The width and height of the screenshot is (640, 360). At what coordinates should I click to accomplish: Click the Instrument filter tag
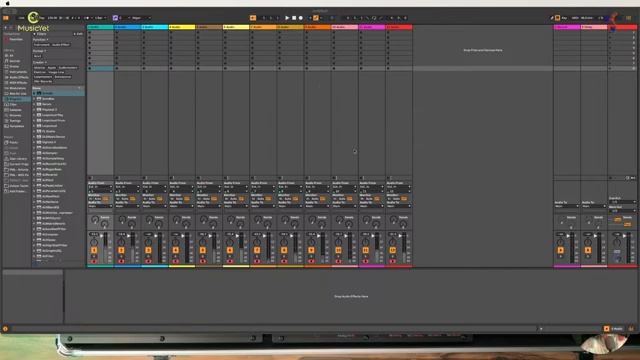(42, 44)
